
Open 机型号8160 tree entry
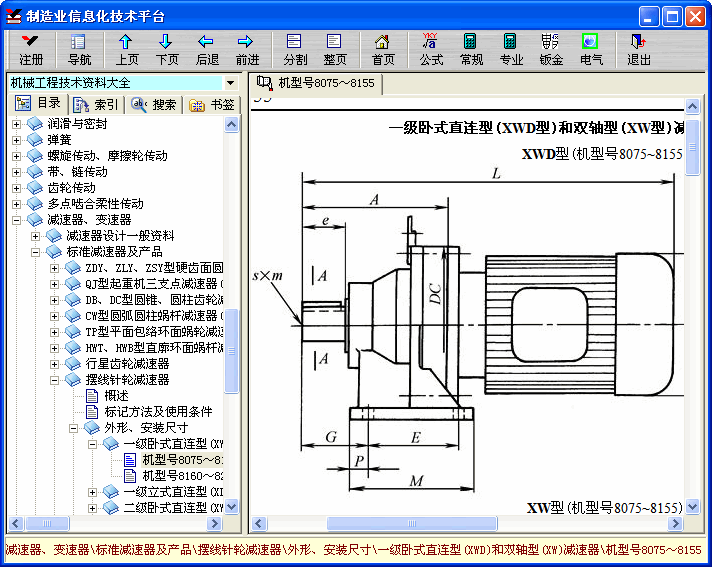click(182, 476)
